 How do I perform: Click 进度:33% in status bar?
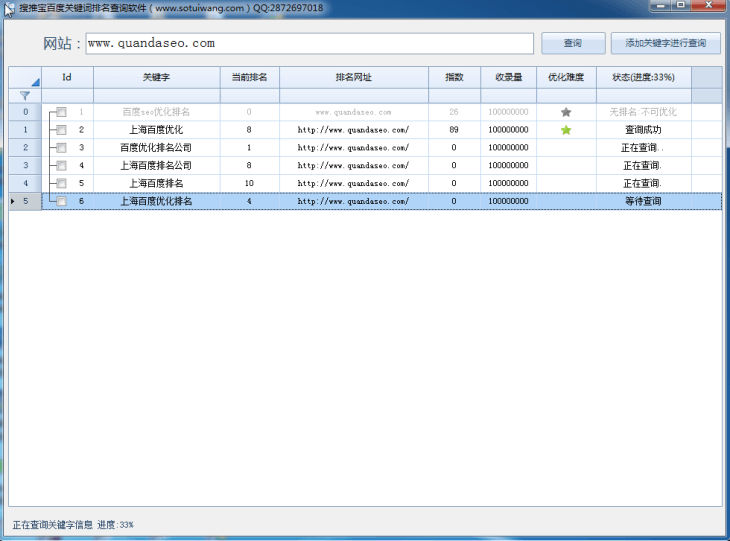click(115, 525)
